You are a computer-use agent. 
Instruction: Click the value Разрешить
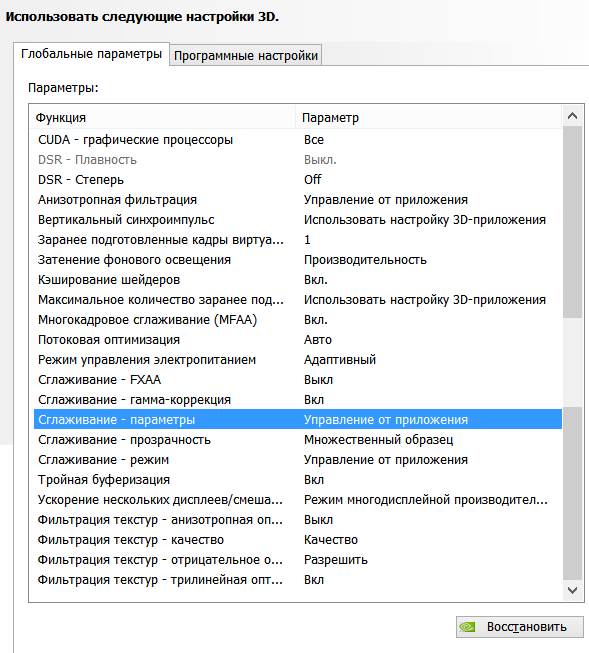pos(335,559)
